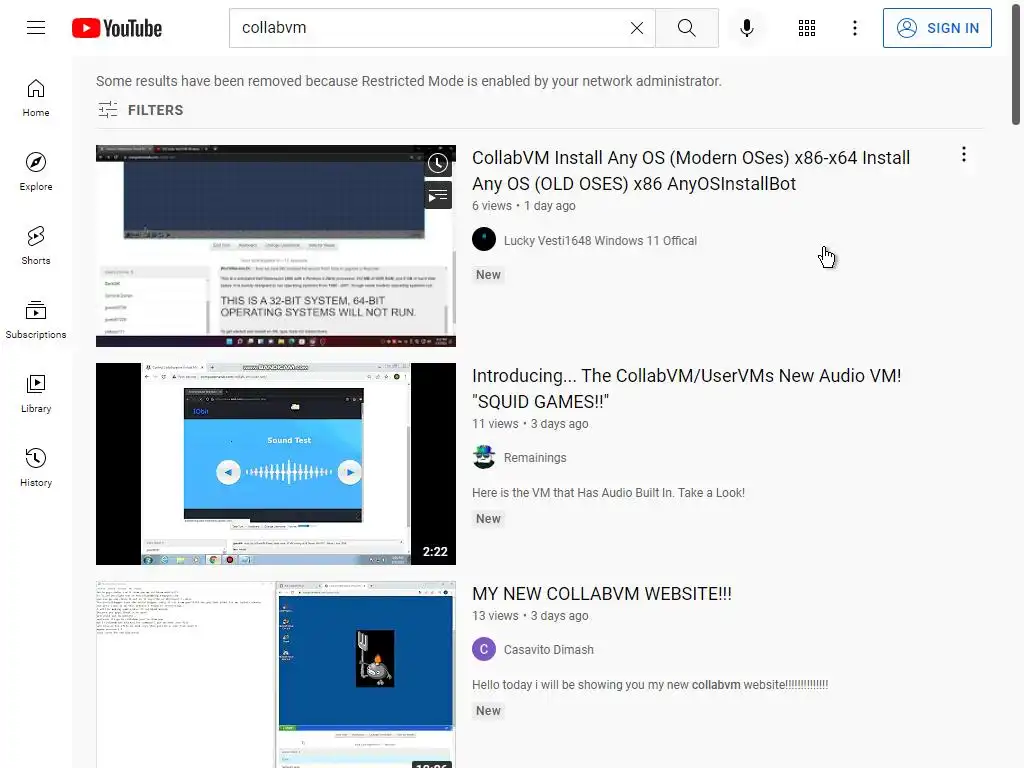Click '11 views • 3 days ago' text

click(530, 424)
